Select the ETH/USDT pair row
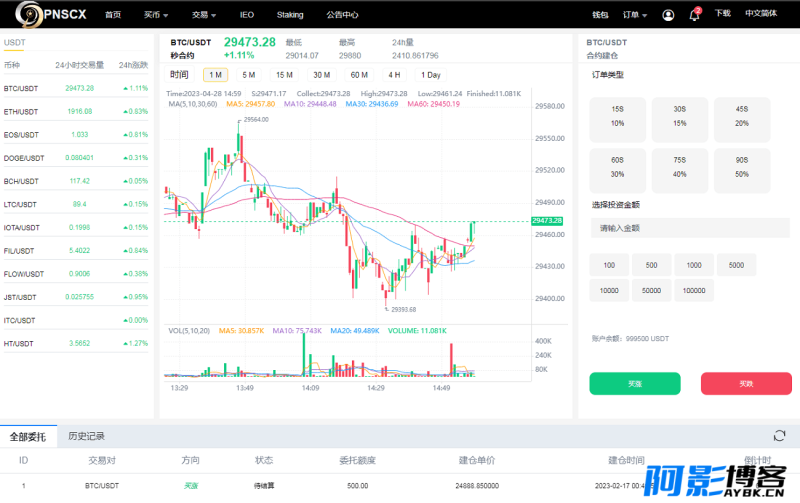 (x=76, y=111)
